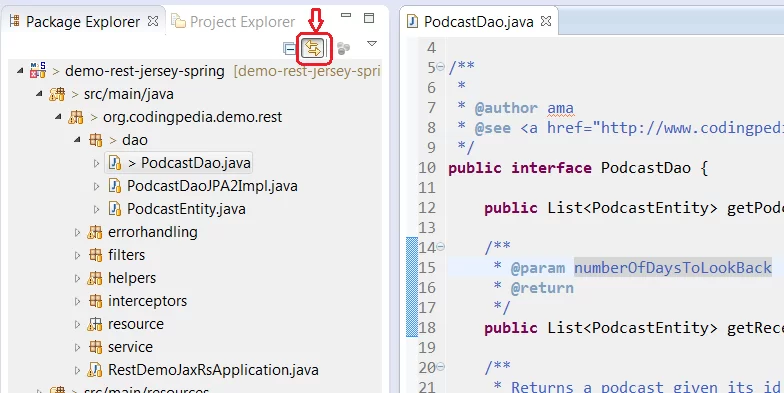Image resolution: width=784 pixels, height=393 pixels.
Task: Select errorhandling package
Action: 152,232
